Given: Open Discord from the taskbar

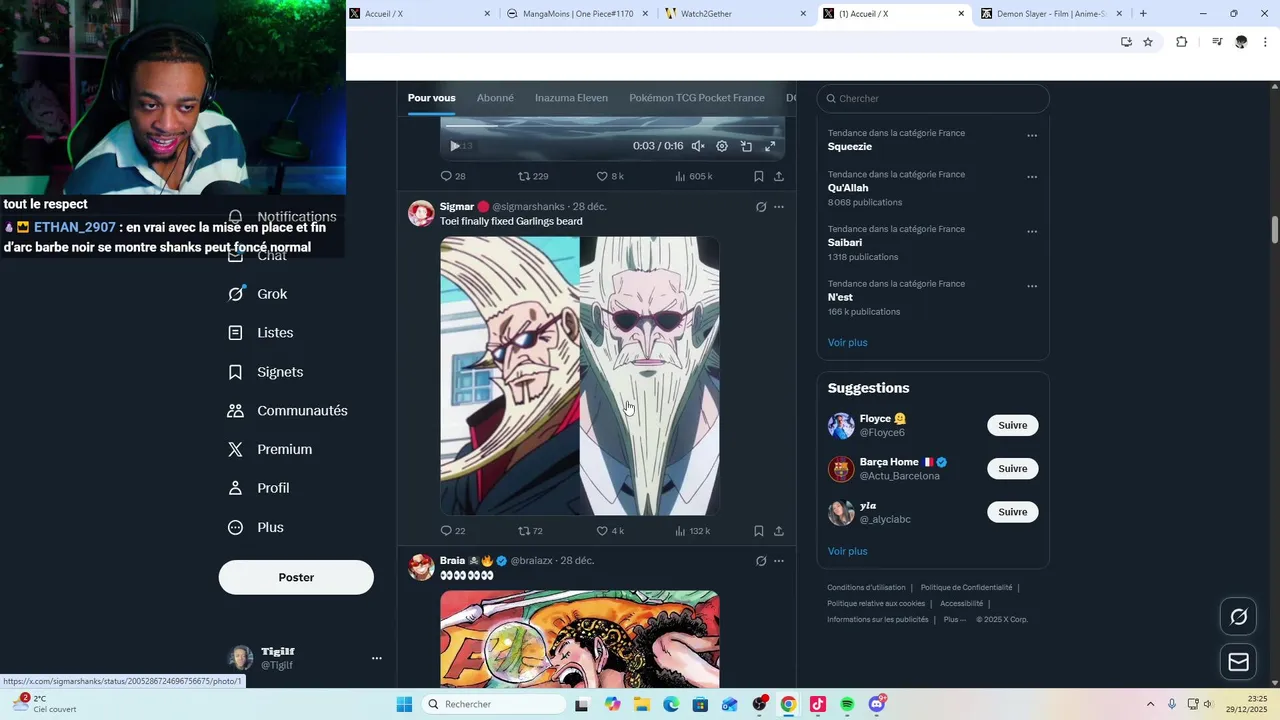Looking at the screenshot, I should pos(877,704).
